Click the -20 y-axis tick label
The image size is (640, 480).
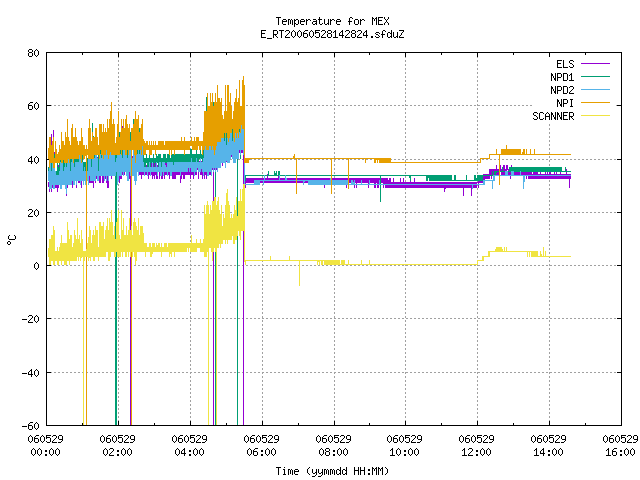click(30, 319)
